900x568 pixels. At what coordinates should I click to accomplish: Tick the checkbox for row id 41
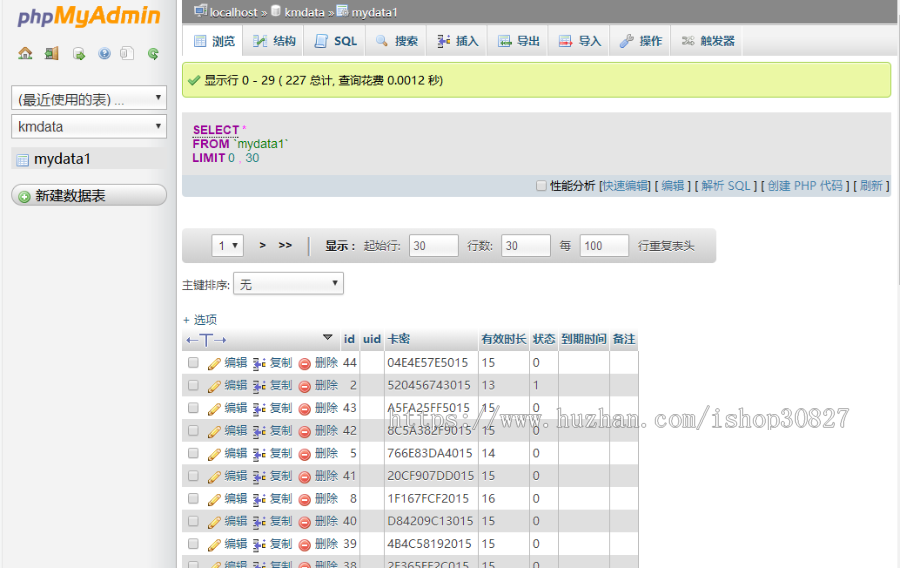pos(193,476)
